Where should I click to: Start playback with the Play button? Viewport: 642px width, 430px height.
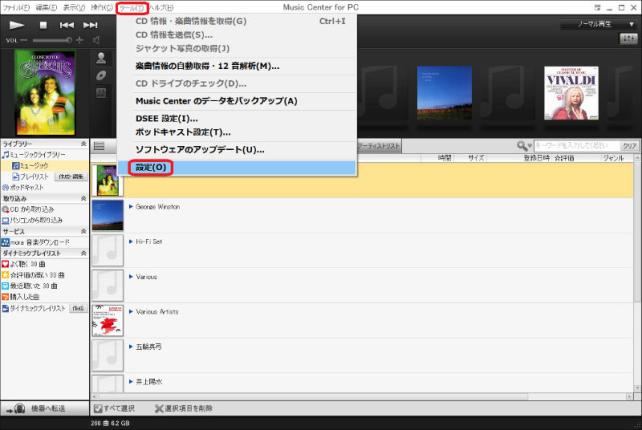16,25
